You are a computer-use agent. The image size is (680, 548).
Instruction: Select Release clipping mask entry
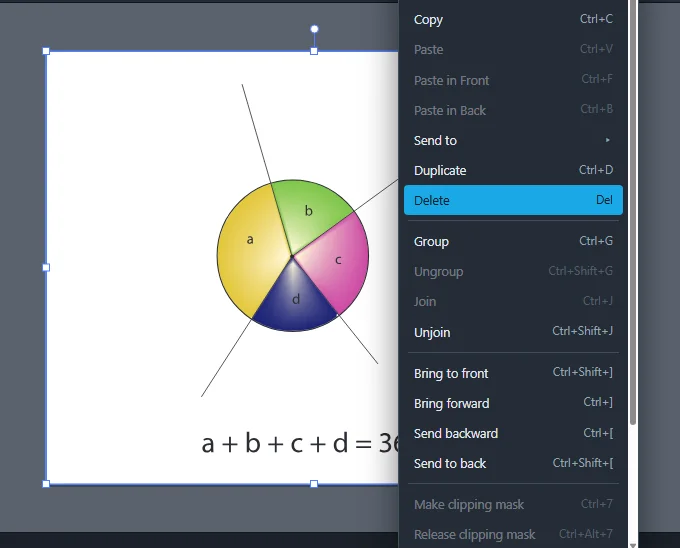[x=513, y=535]
